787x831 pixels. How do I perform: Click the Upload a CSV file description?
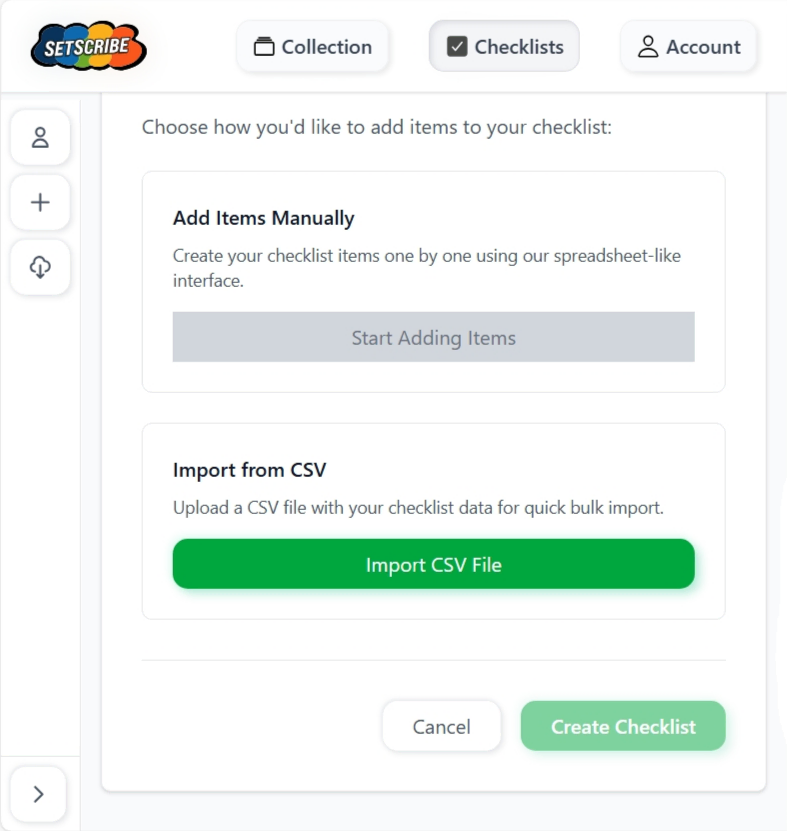point(418,508)
